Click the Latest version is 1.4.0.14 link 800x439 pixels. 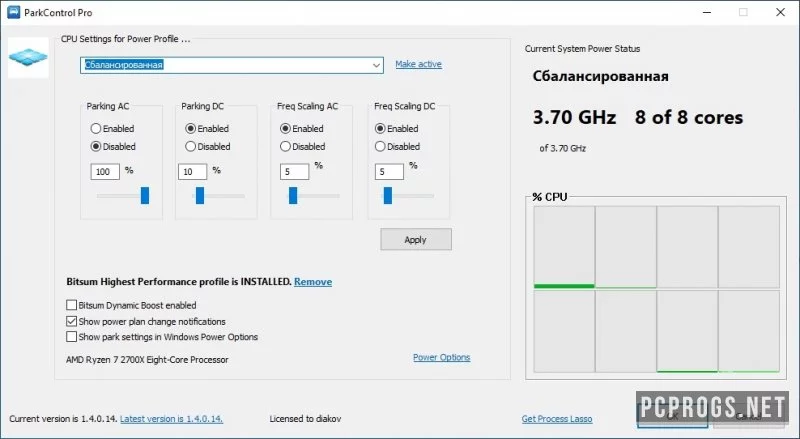point(171,419)
